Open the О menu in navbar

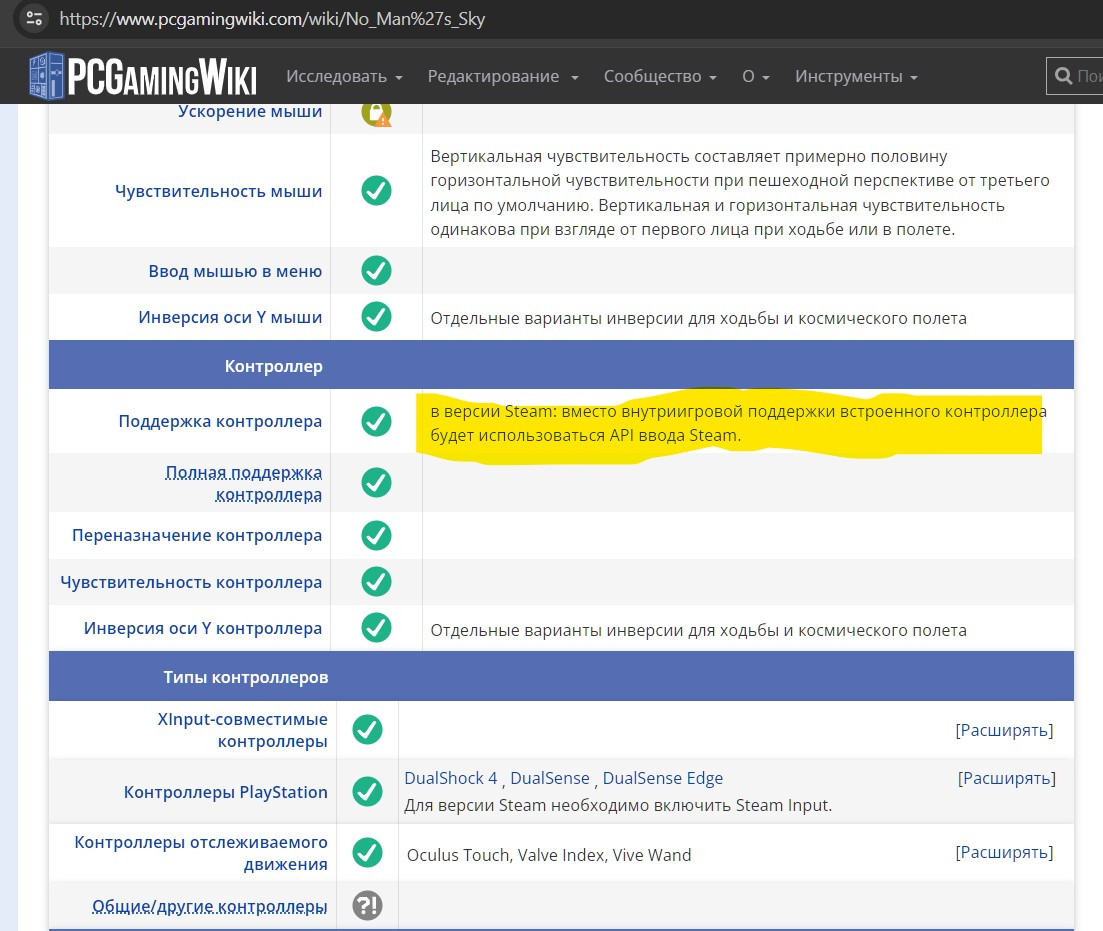click(755, 77)
